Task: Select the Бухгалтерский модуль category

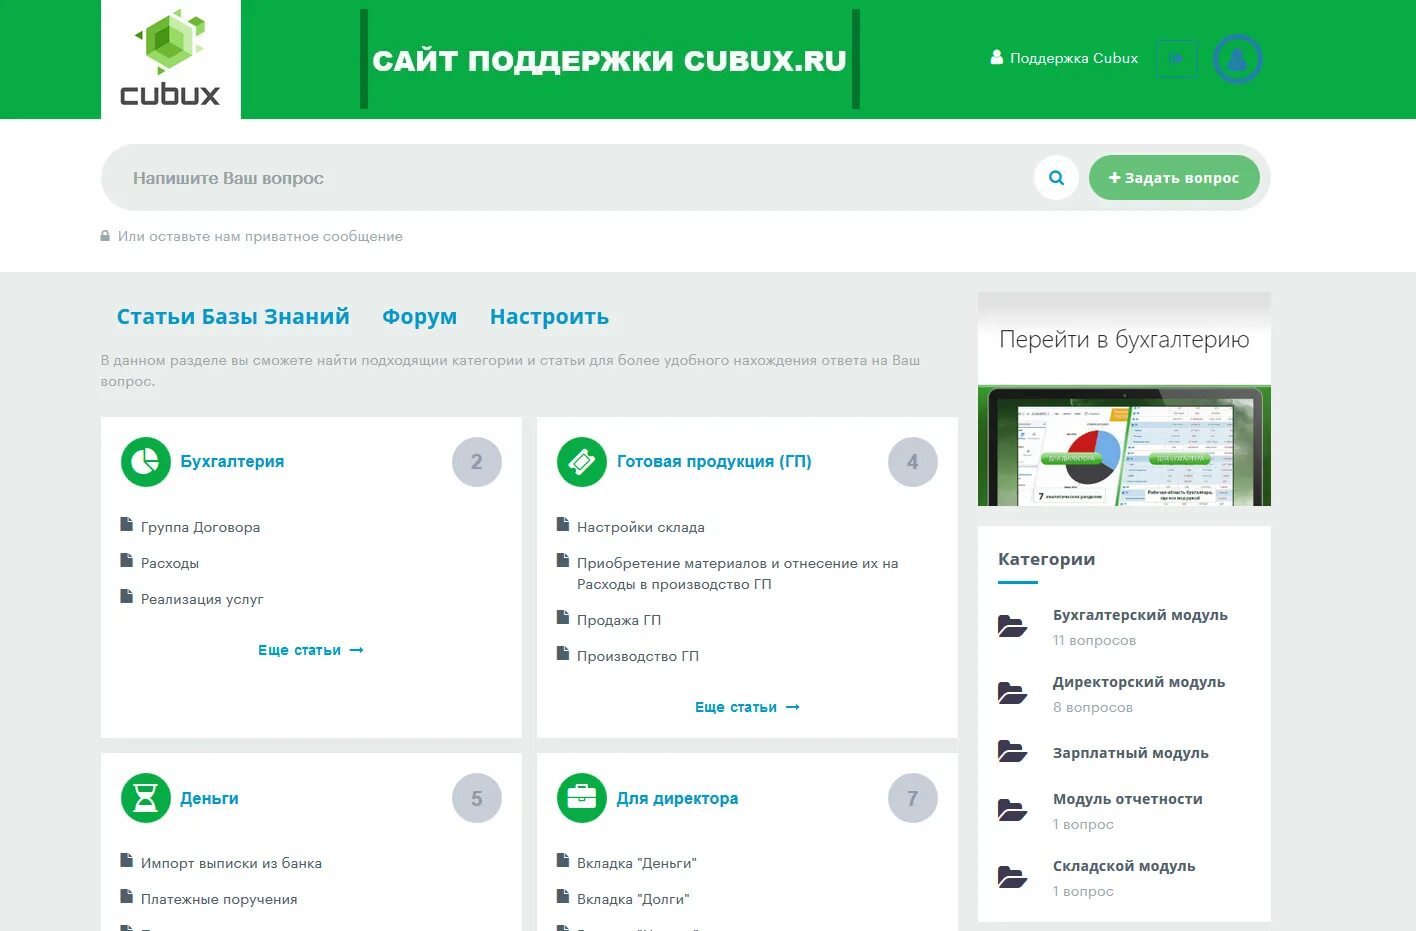Action: point(1140,615)
